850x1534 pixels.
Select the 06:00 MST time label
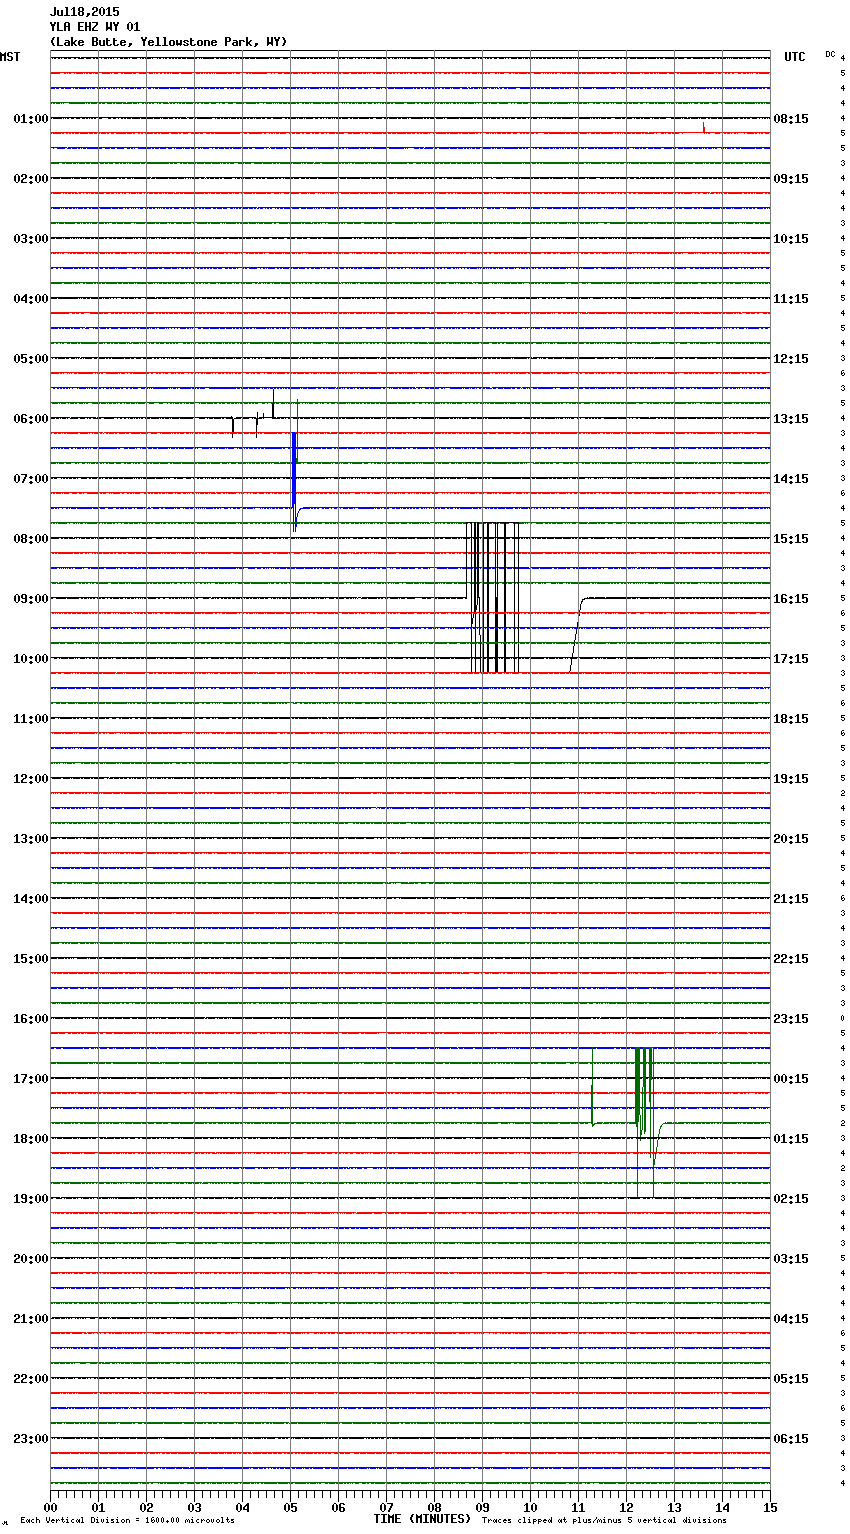click(x=30, y=419)
